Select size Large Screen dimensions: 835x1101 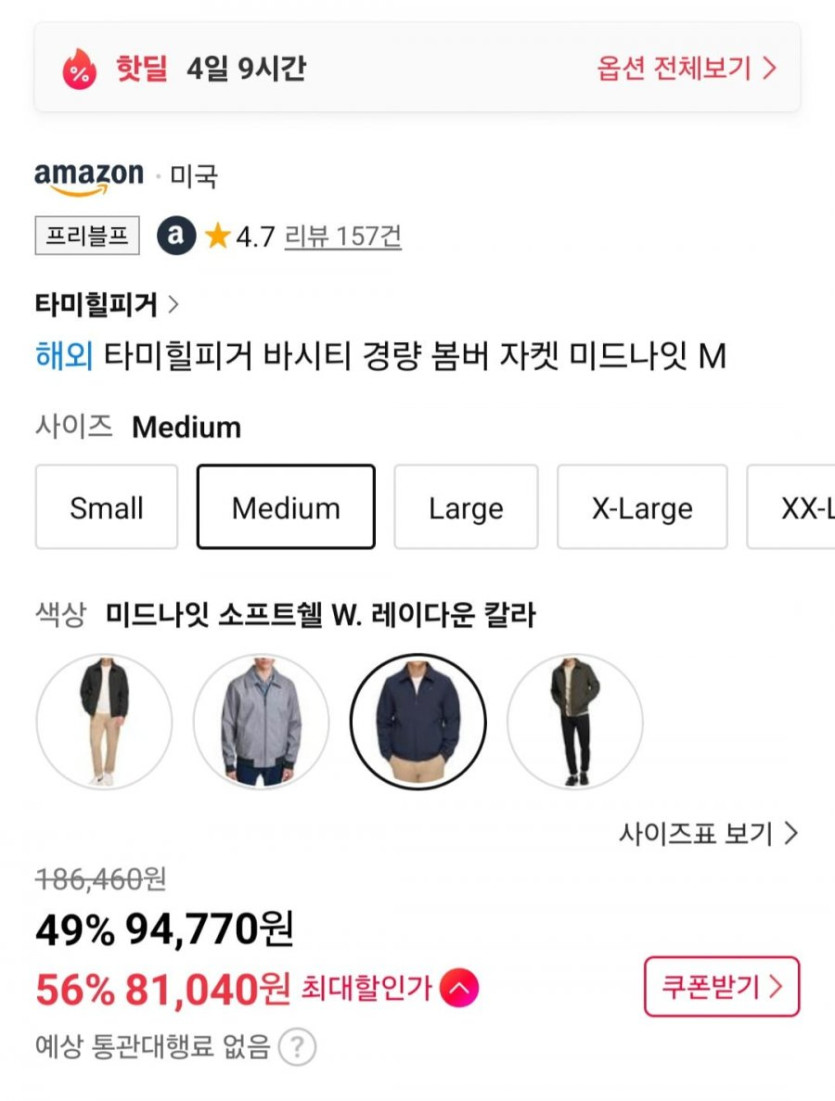466,508
